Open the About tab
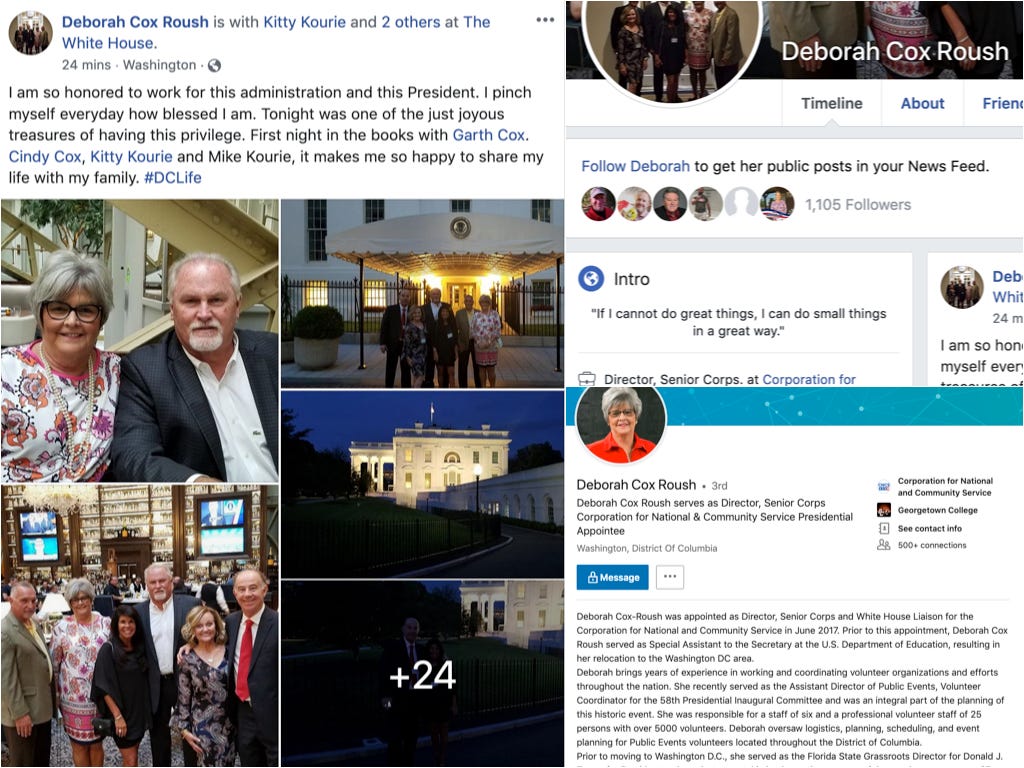1024x768 pixels. (x=922, y=103)
